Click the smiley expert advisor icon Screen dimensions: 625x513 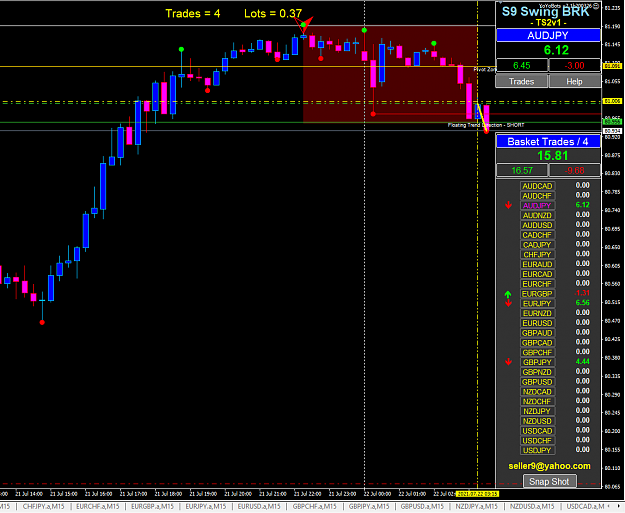[x=597, y=6]
